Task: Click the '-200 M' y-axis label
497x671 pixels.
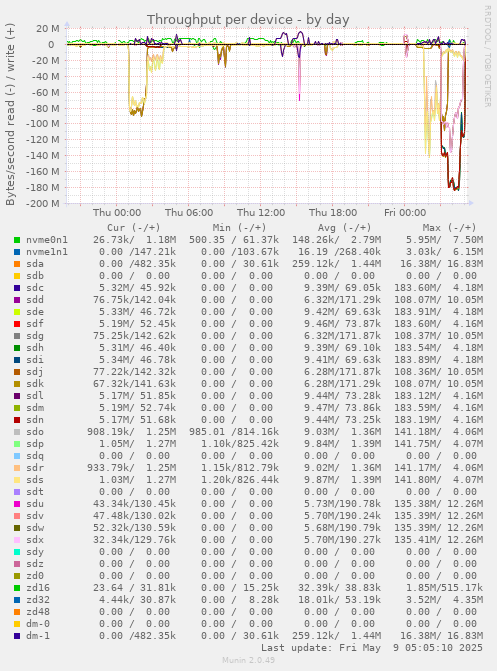Action: coord(42,204)
